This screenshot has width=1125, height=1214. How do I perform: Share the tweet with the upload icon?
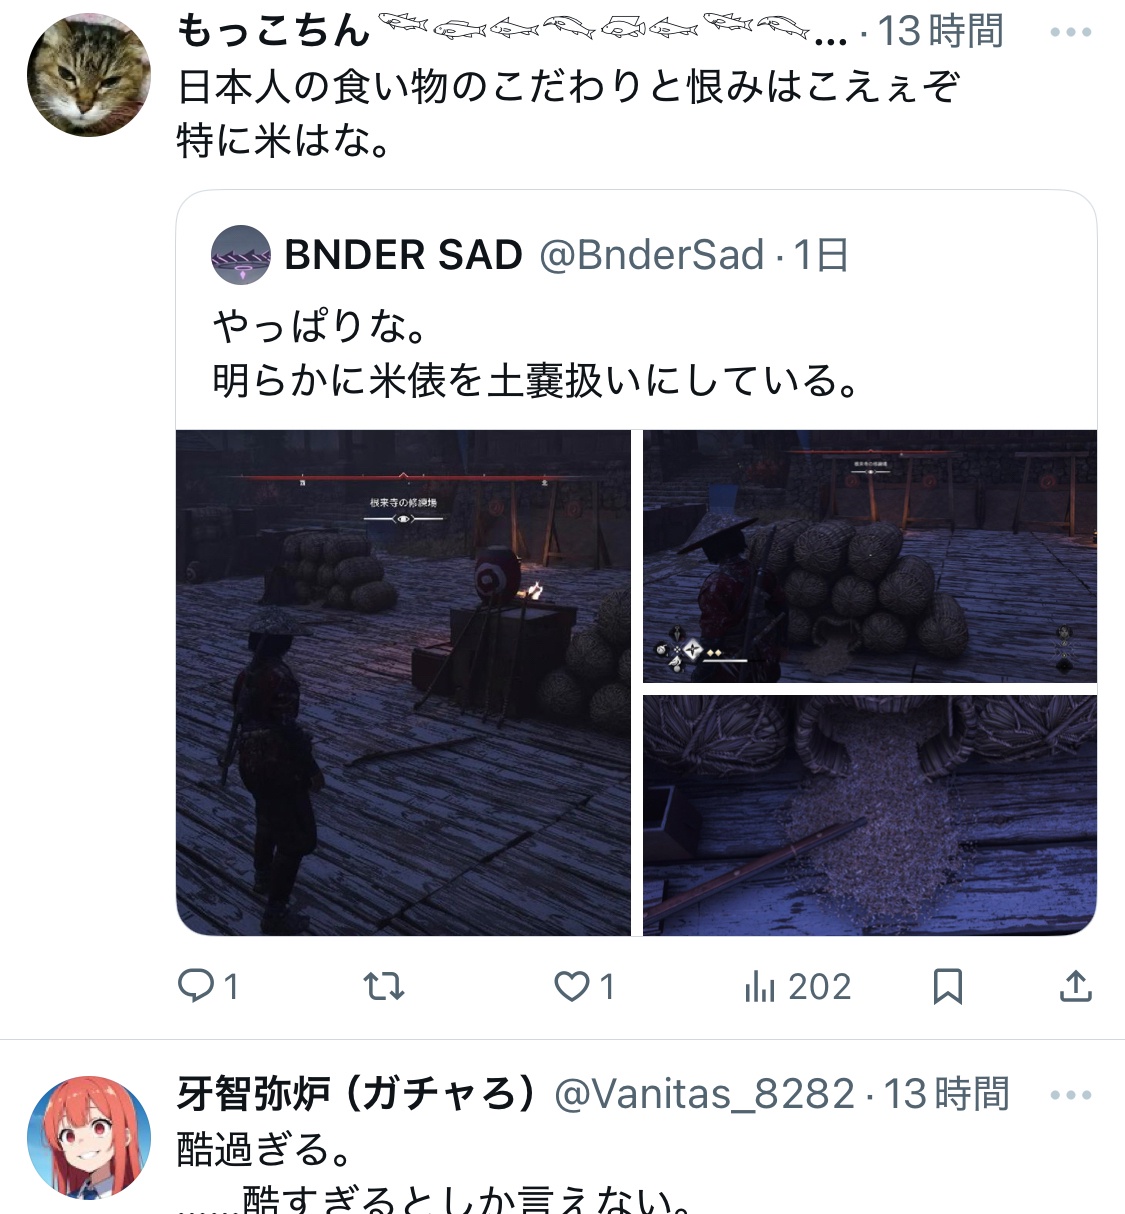[1075, 987]
